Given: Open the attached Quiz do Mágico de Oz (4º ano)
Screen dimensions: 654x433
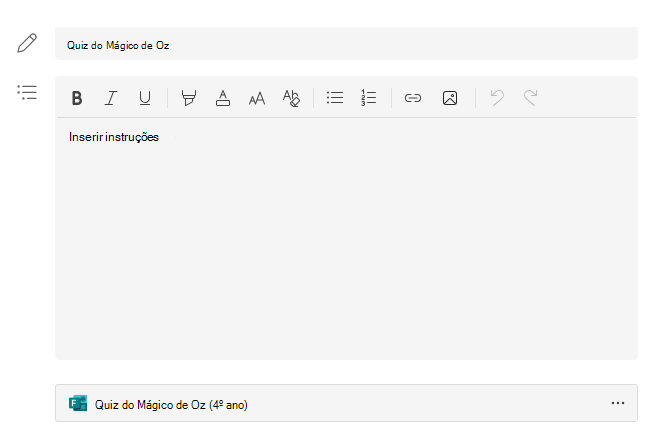Looking at the screenshot, I should tap(346, 403).
